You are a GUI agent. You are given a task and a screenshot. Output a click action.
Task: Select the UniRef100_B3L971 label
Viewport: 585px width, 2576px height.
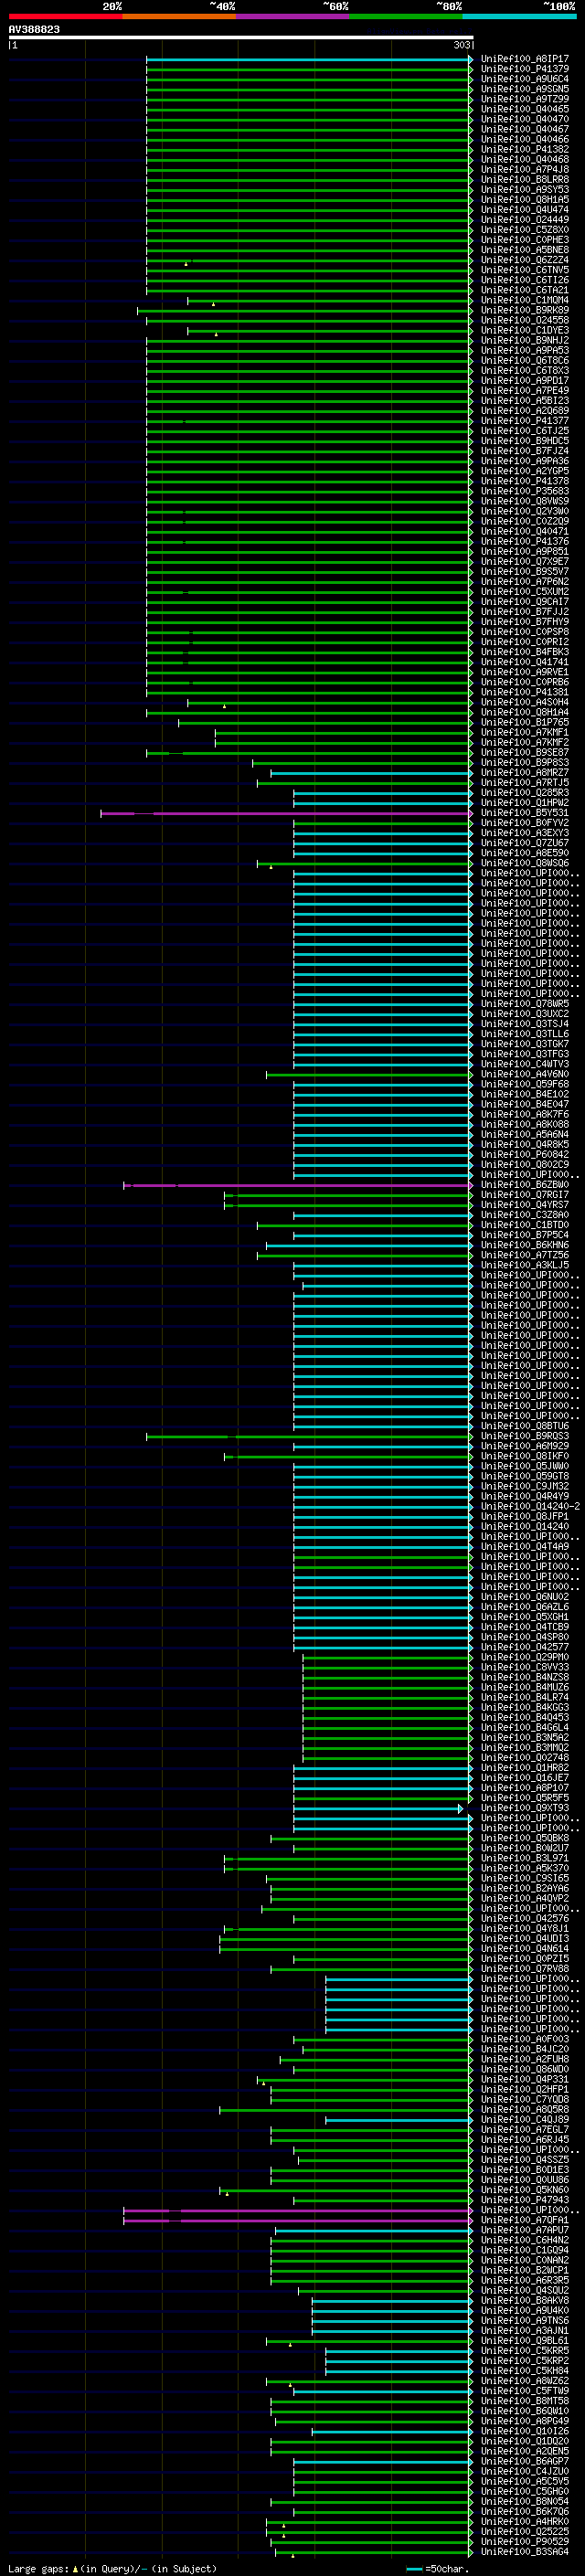coord(525,1858)
